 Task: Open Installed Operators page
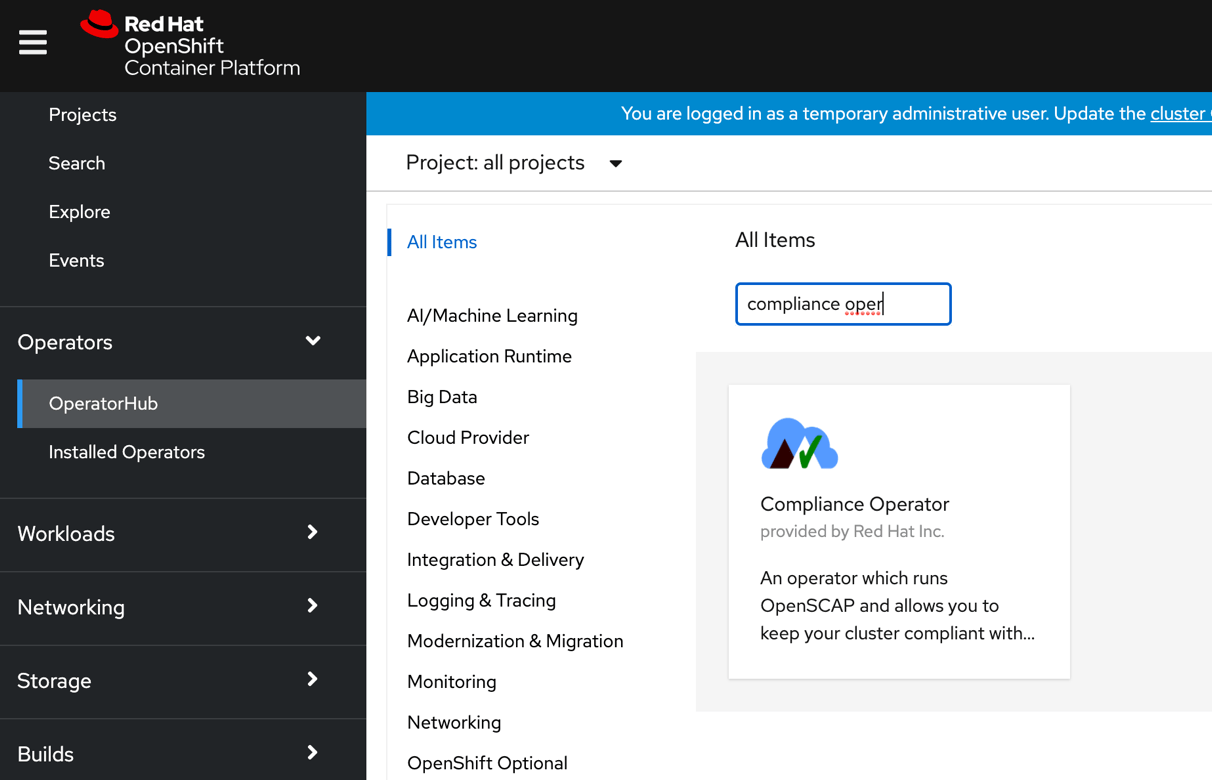tap(127, 452)
